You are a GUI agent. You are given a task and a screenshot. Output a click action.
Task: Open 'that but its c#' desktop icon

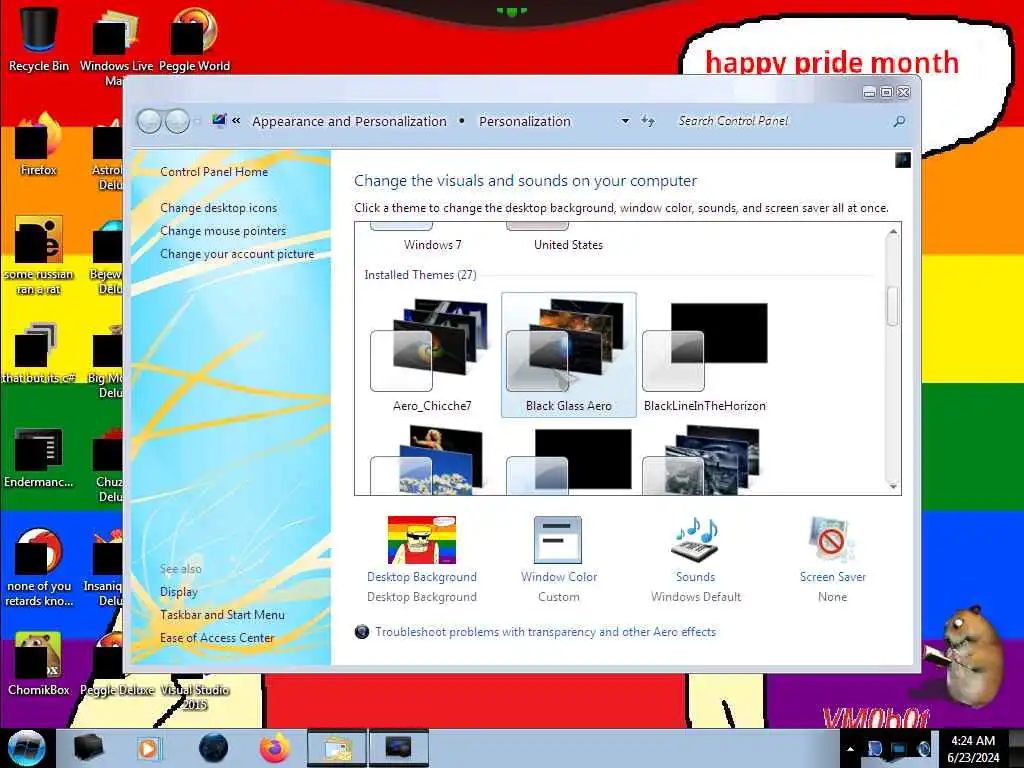39,353
